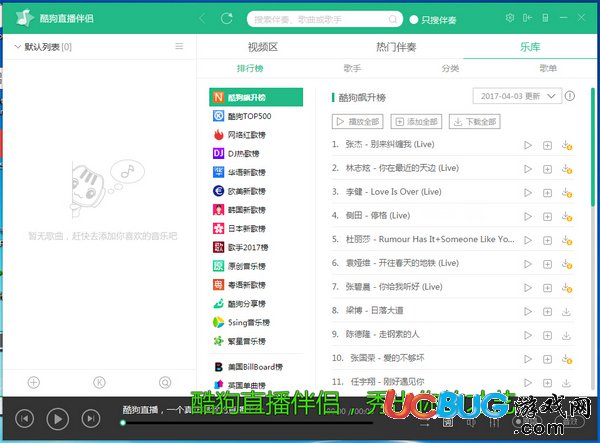This screenshot has height=443, width=600.
Task: Select the 韩国新歌榜 chart
Action: (256, 210)
